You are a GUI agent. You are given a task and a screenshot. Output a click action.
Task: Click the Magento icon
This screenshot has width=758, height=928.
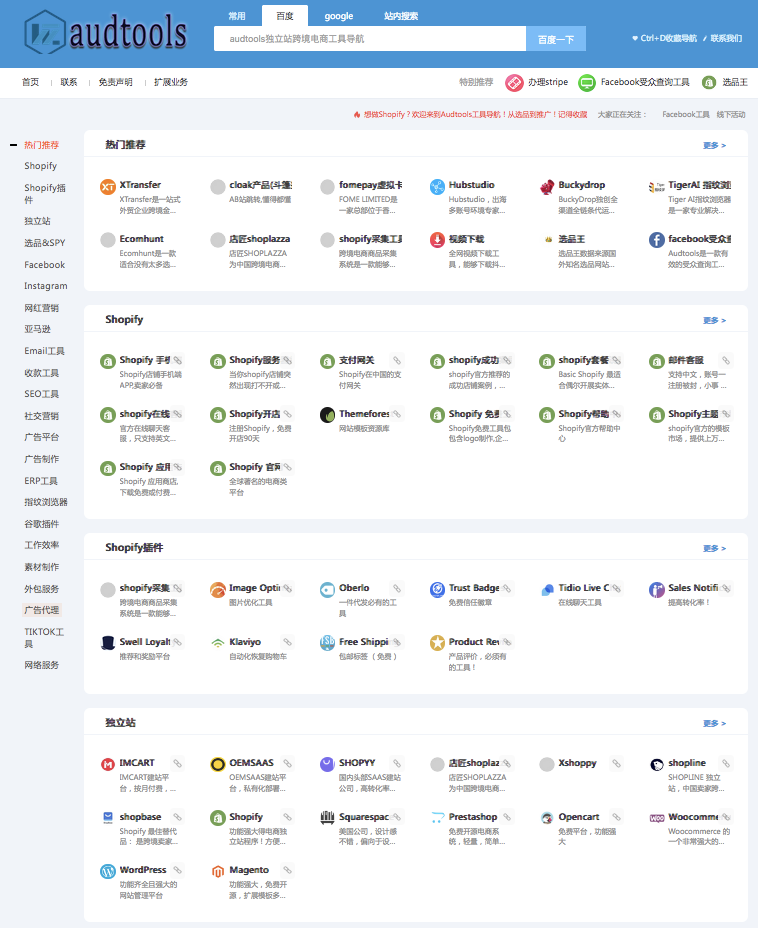click(218, 871)
